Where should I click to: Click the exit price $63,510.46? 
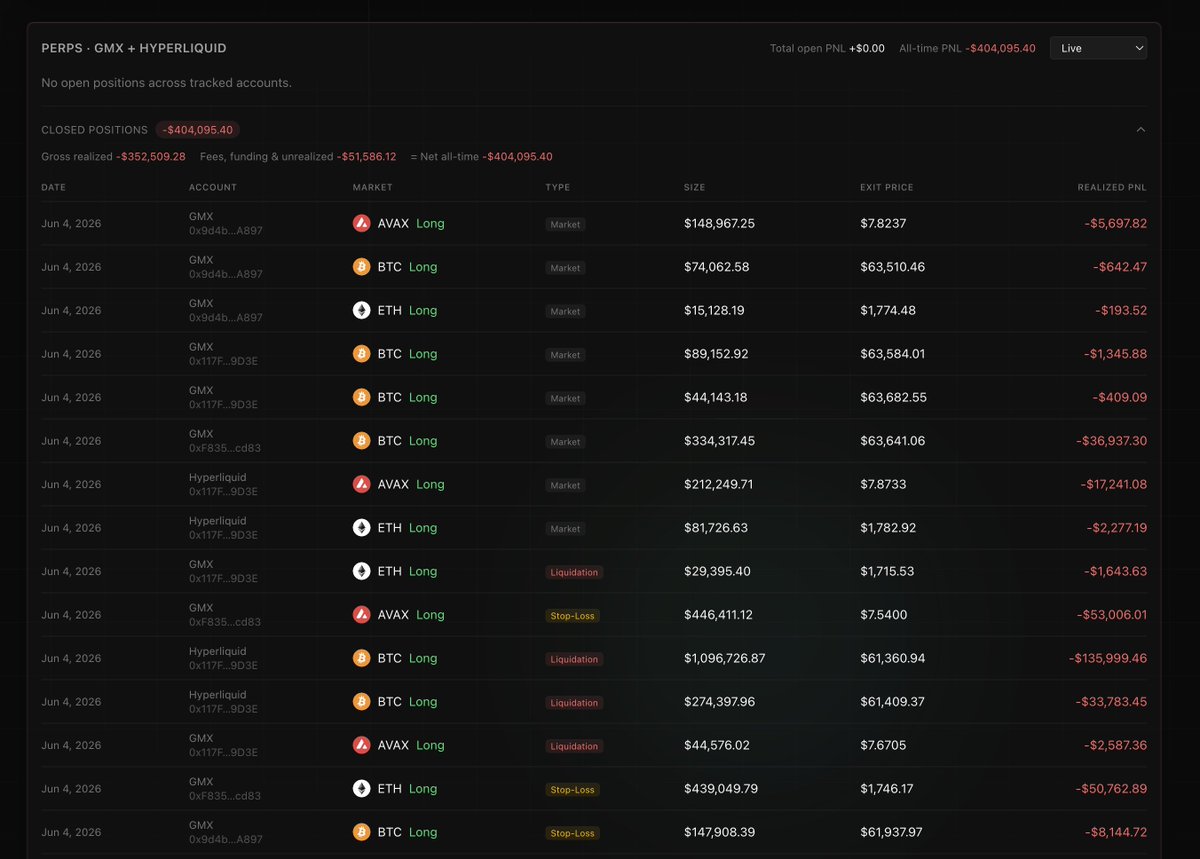pyautogui.click(x=893, y=267)
